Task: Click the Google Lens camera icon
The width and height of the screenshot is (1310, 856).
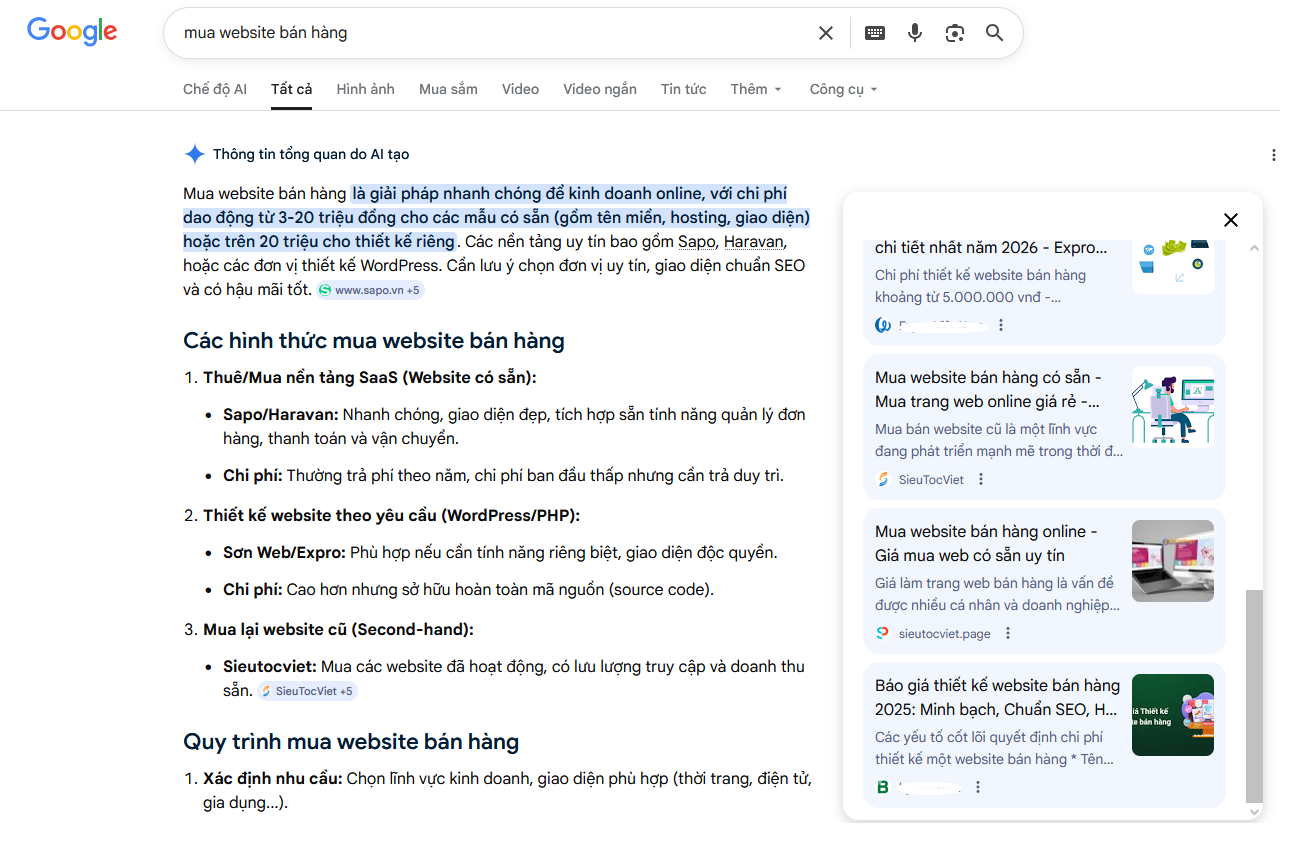Action: point(954,32)
